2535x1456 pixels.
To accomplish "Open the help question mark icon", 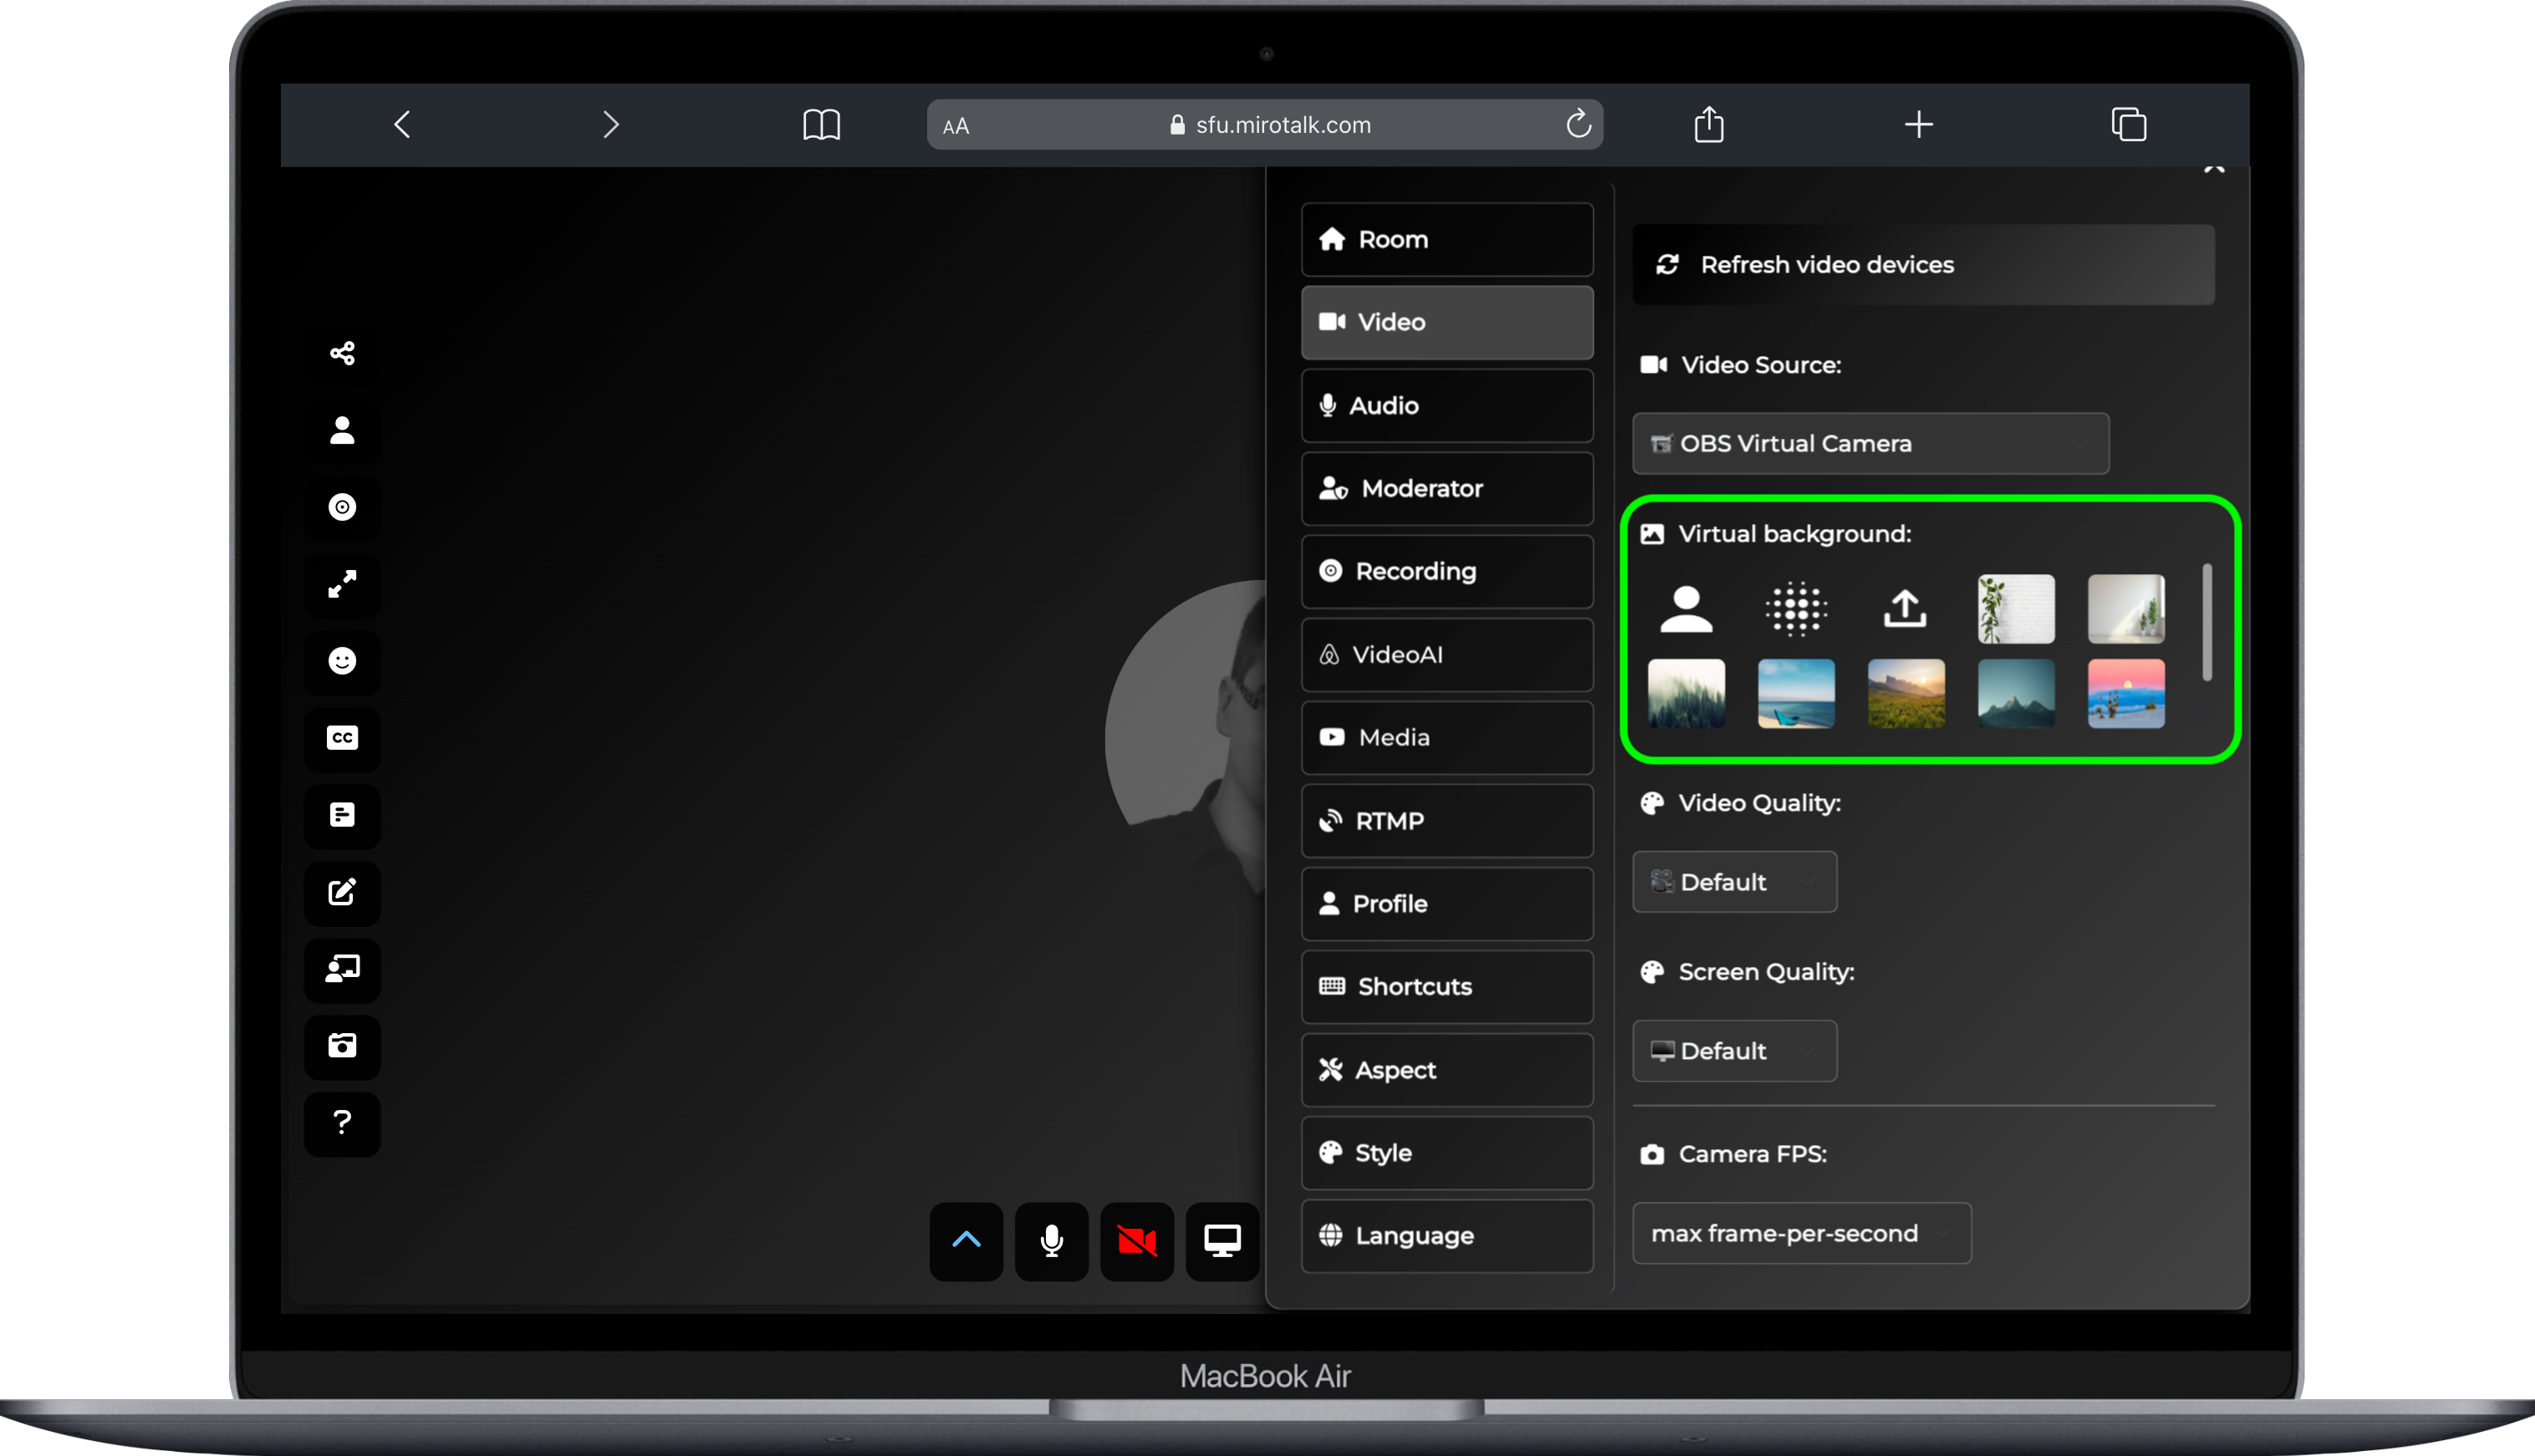I will click(342, 1122).
